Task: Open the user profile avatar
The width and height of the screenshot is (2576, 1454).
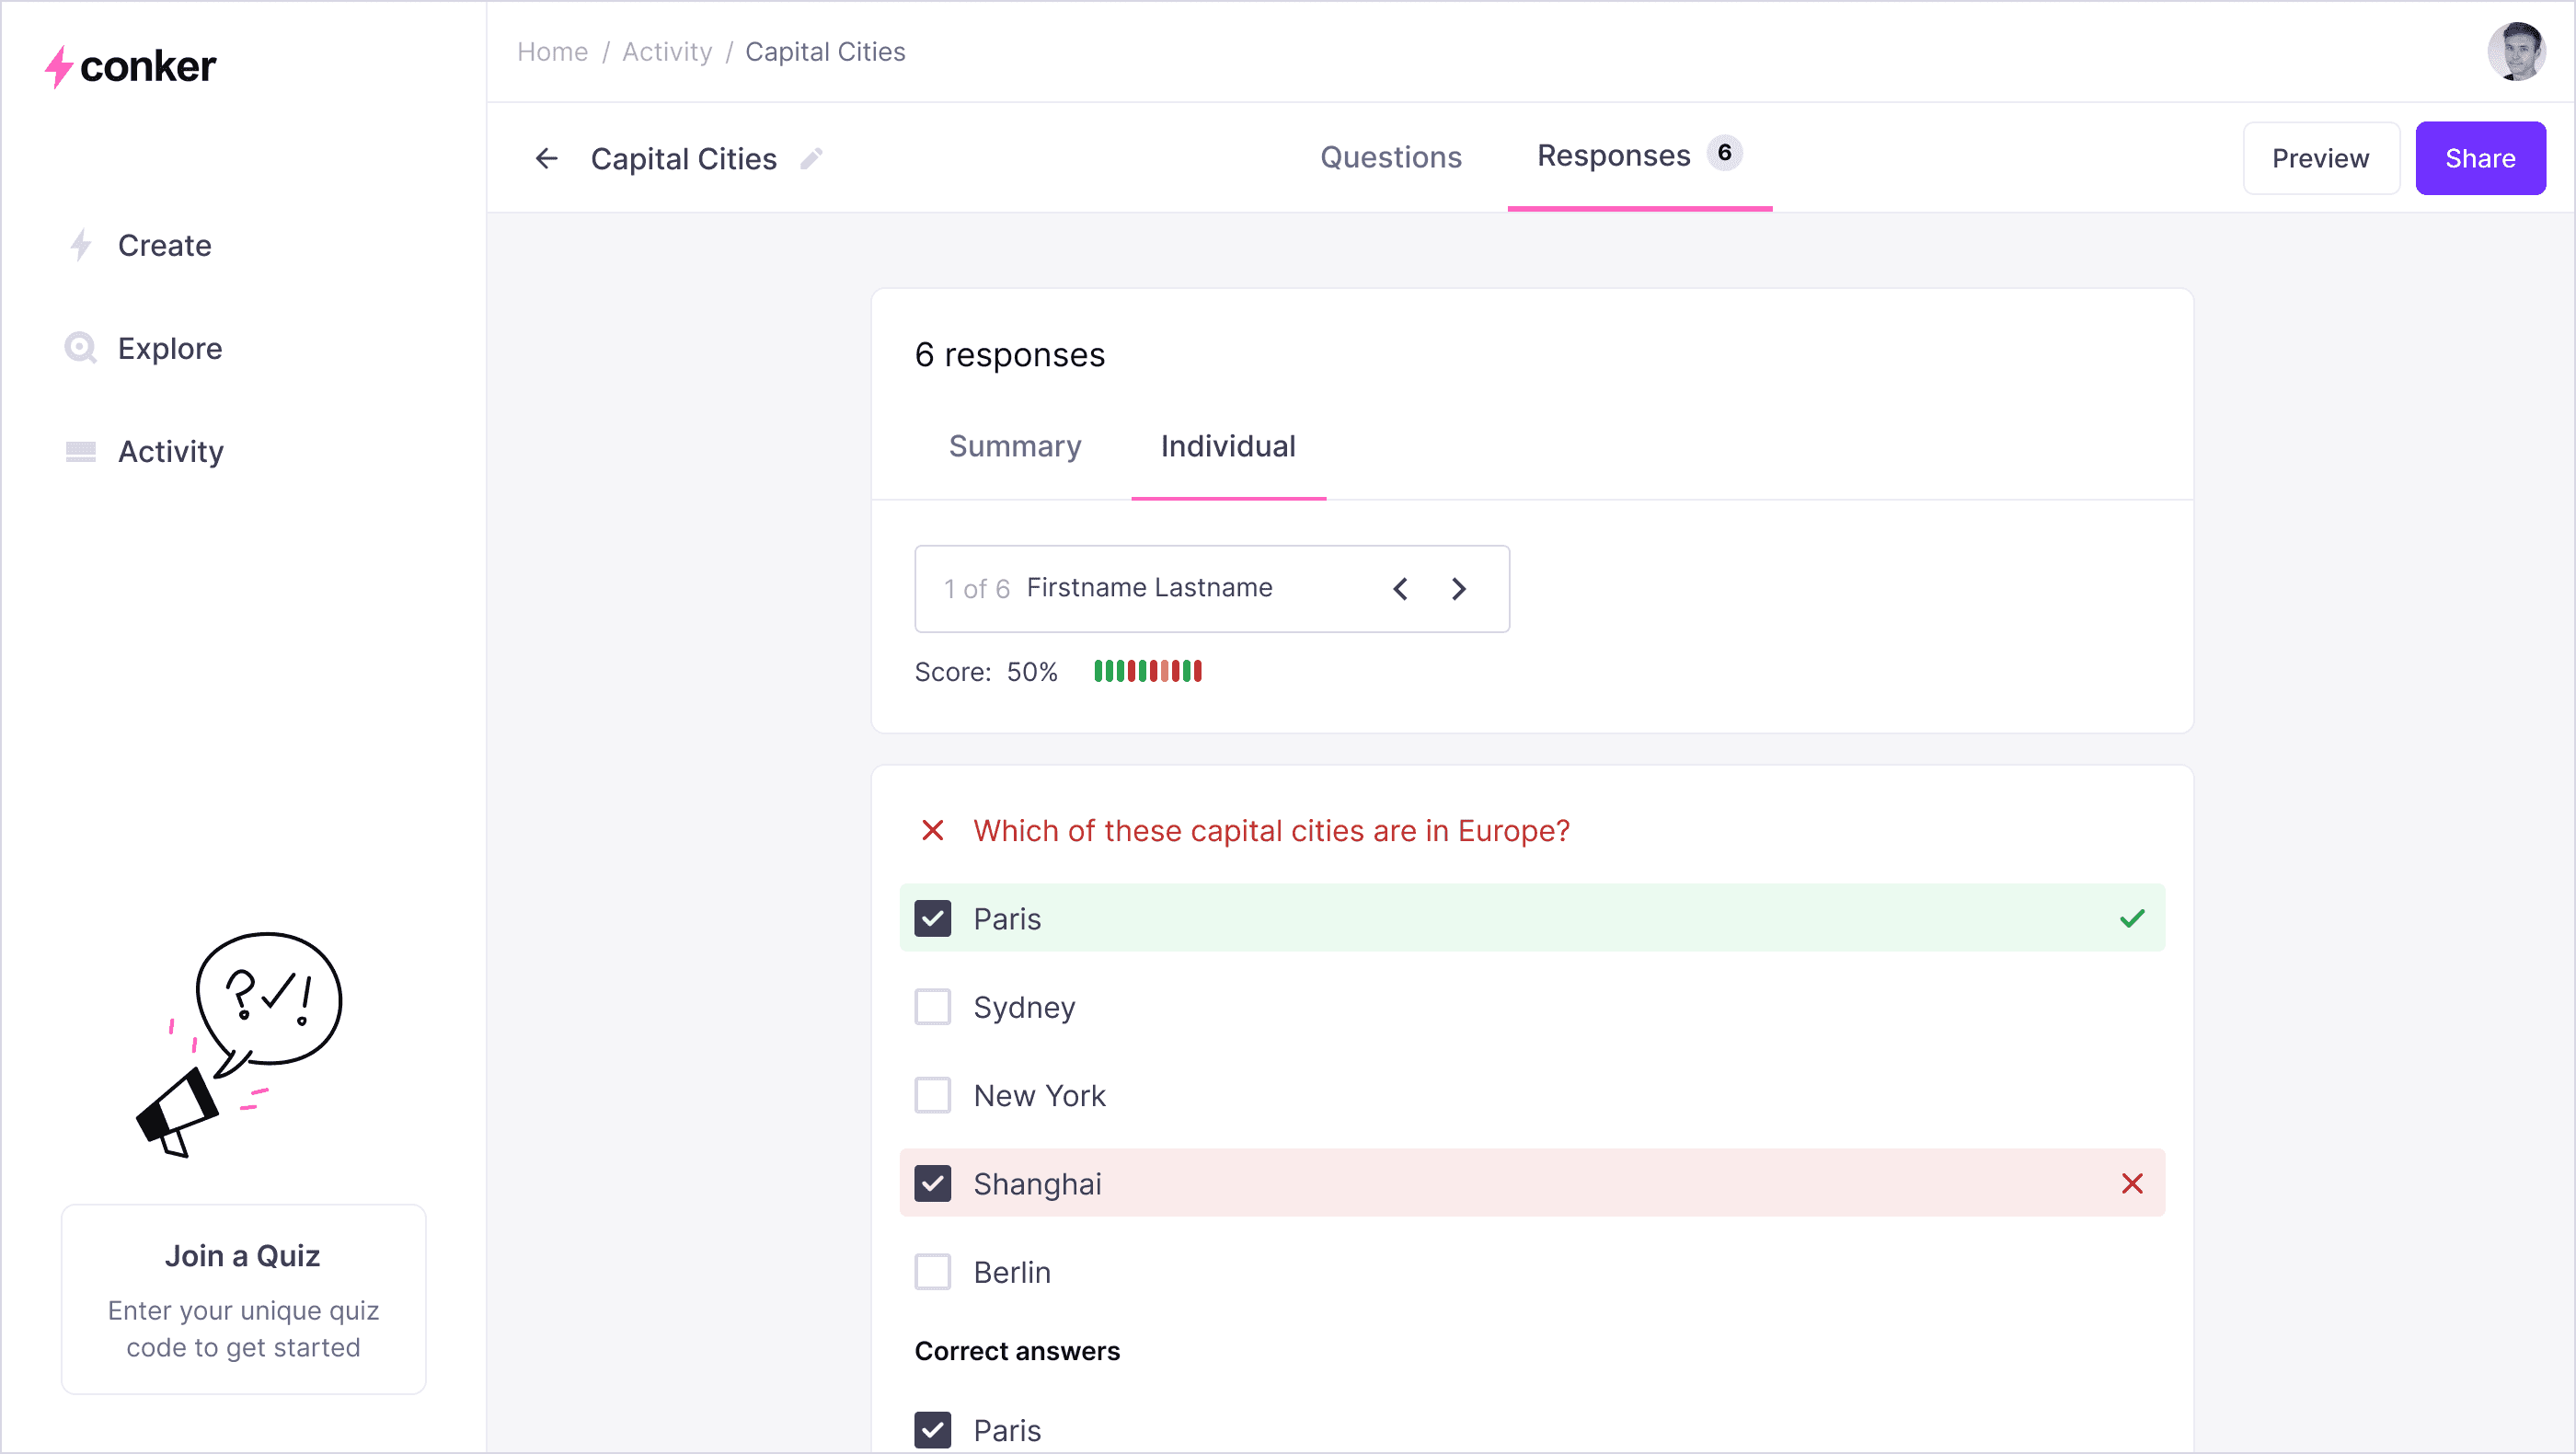Action: [2516, 51]
